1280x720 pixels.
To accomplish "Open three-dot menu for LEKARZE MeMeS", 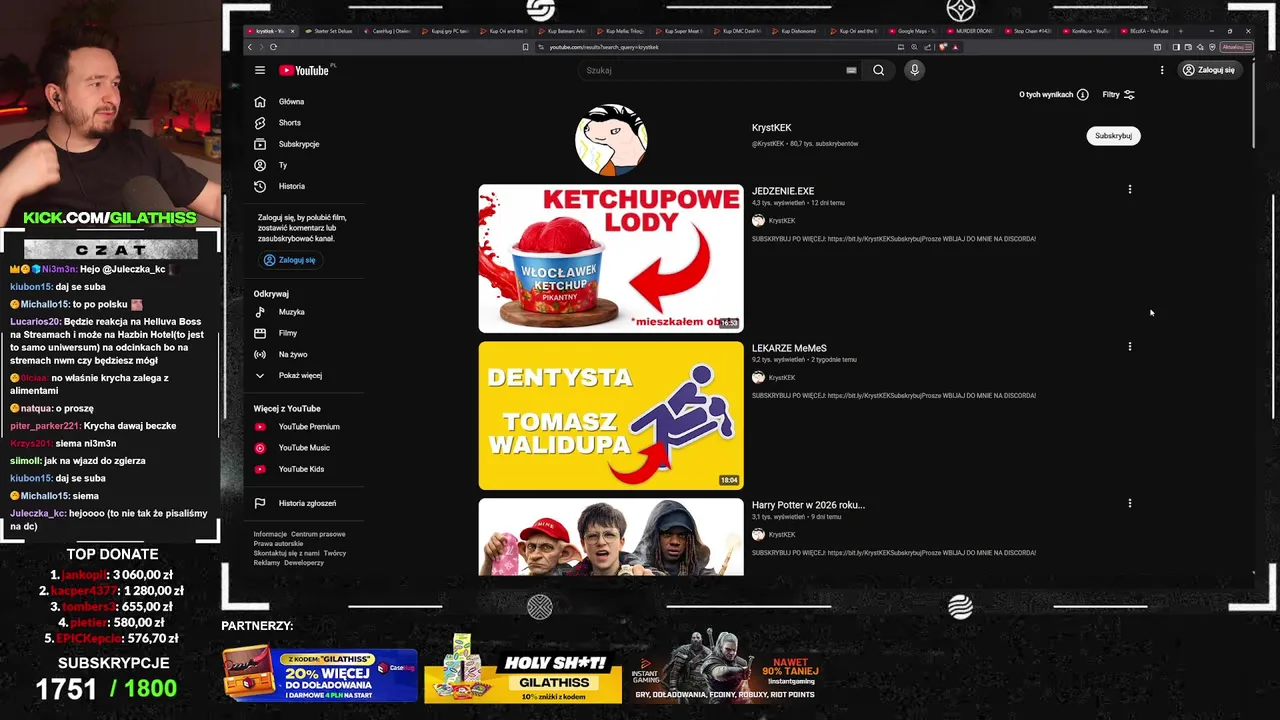I will click(x=1130, y=347).
